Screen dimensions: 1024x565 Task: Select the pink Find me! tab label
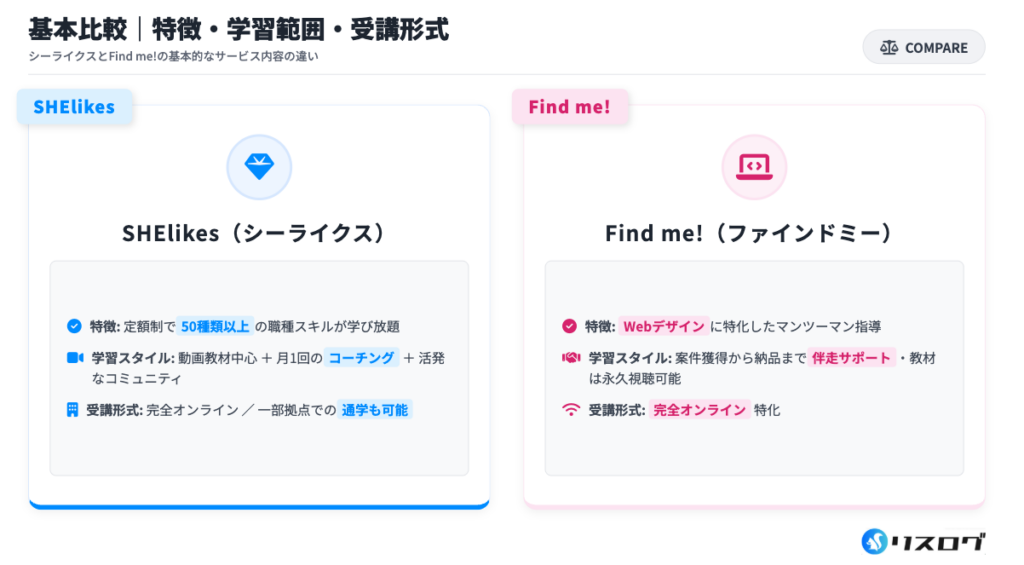pyautogui.click(x=569, y=107)
